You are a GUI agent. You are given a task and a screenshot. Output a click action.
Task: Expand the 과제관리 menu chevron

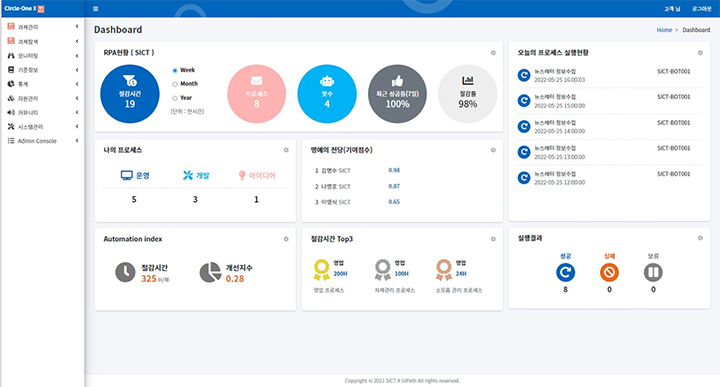coord(77,27)
